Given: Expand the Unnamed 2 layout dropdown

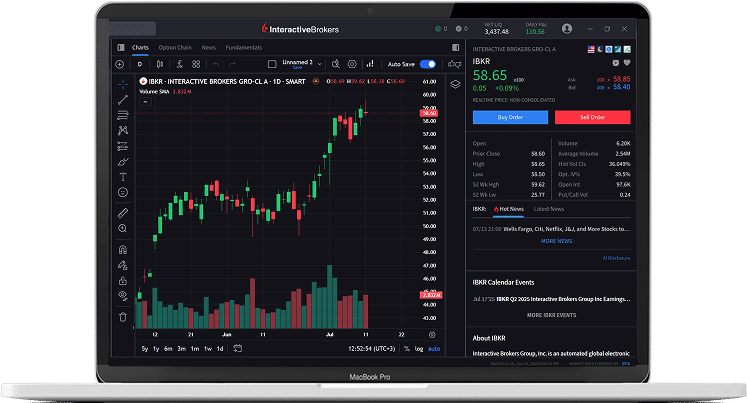Looking at the screenshot, I should [x=320, y=64].
